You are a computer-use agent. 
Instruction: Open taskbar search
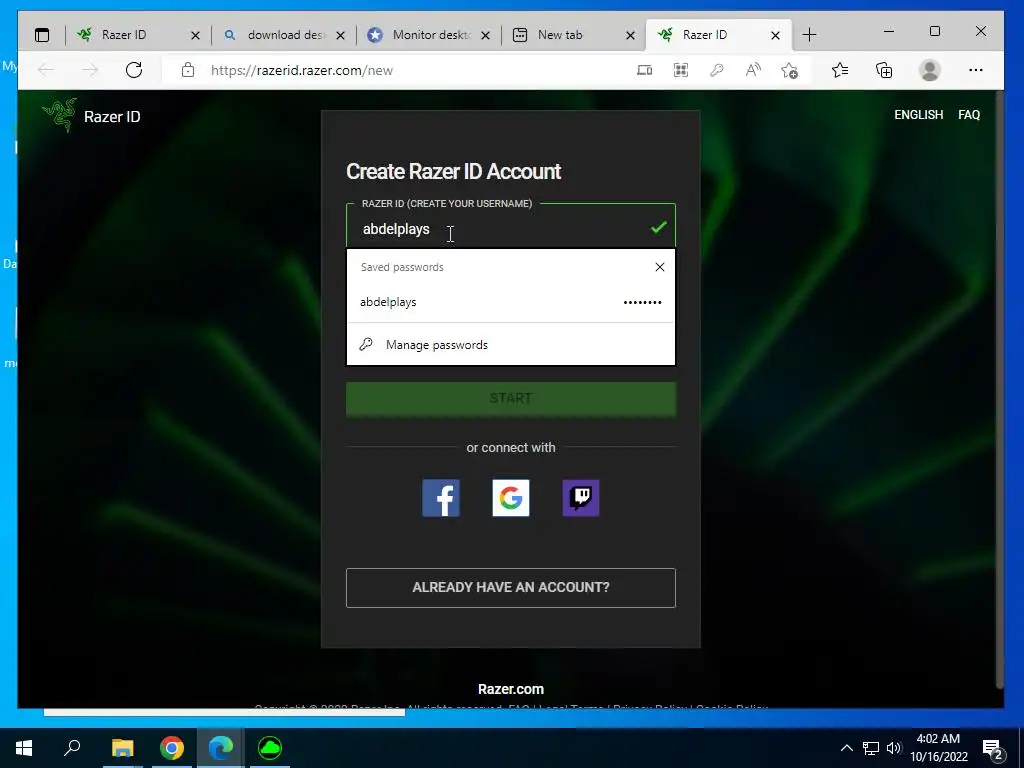[72, 748]
